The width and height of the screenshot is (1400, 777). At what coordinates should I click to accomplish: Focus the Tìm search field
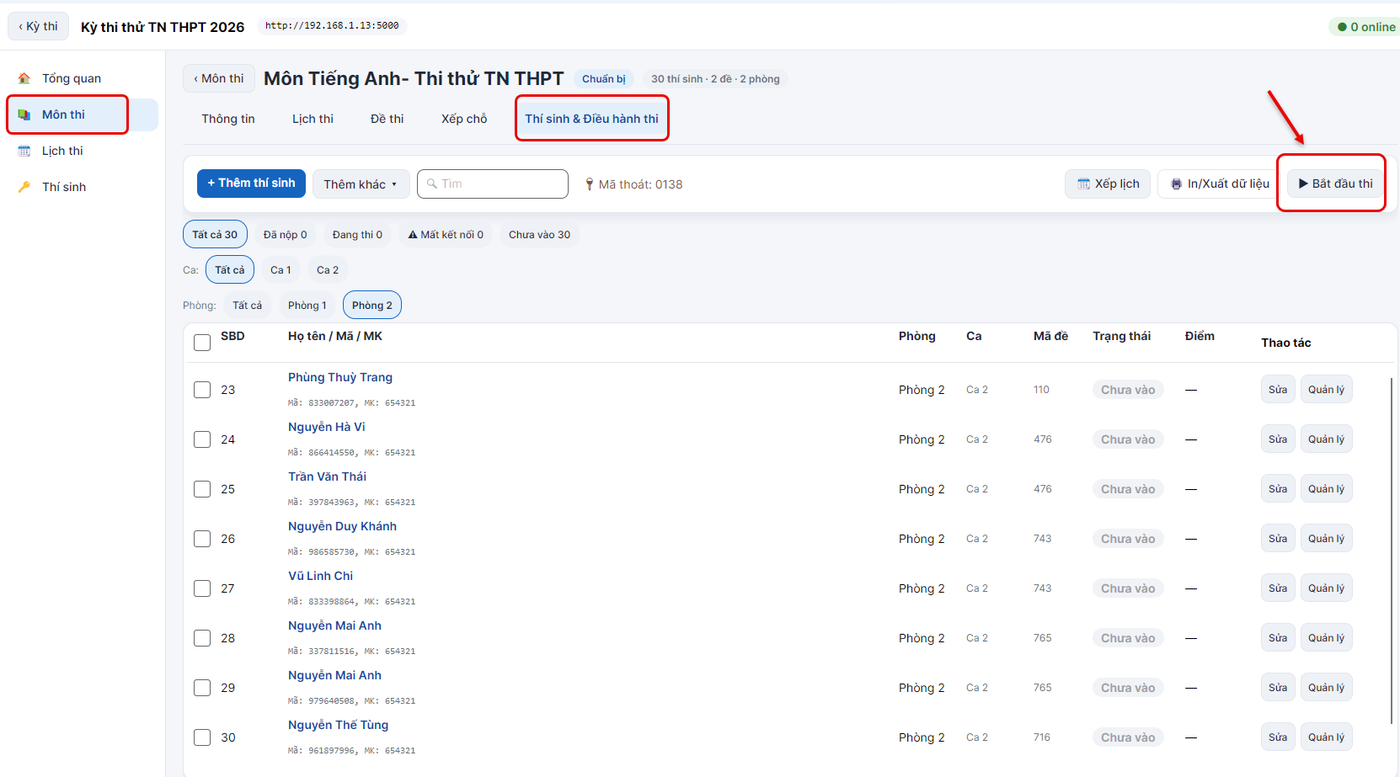click(x=493, y=184)
